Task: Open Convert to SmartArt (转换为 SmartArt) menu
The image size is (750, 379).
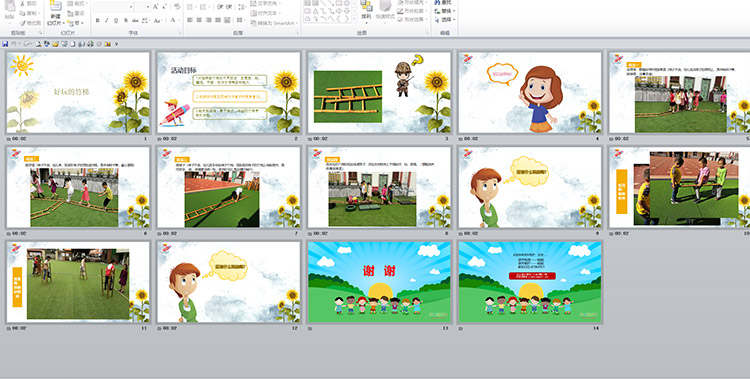Action: tap(273, 23)
